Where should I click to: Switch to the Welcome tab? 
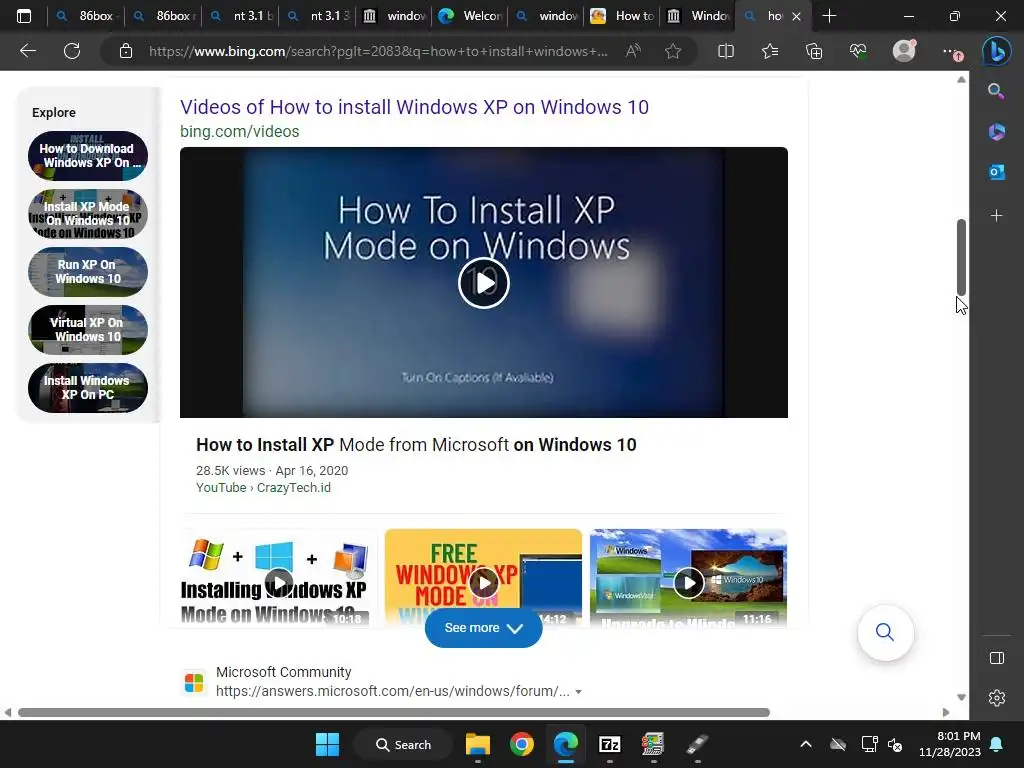pyautogui.click(x=471, y=16)
